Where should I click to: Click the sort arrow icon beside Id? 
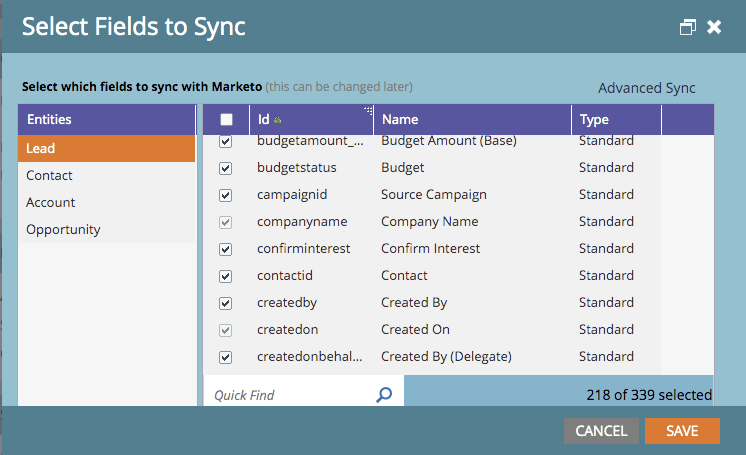278,121
